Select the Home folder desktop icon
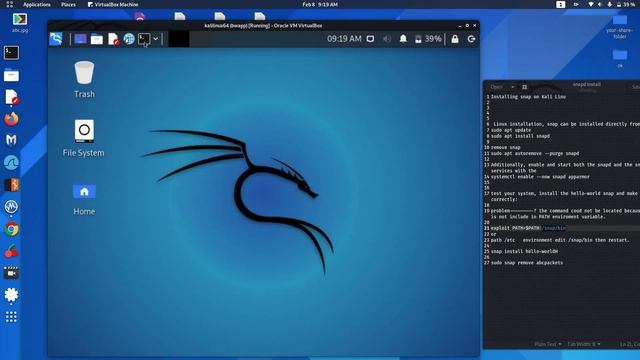640x360 pixels. (84, 200)
